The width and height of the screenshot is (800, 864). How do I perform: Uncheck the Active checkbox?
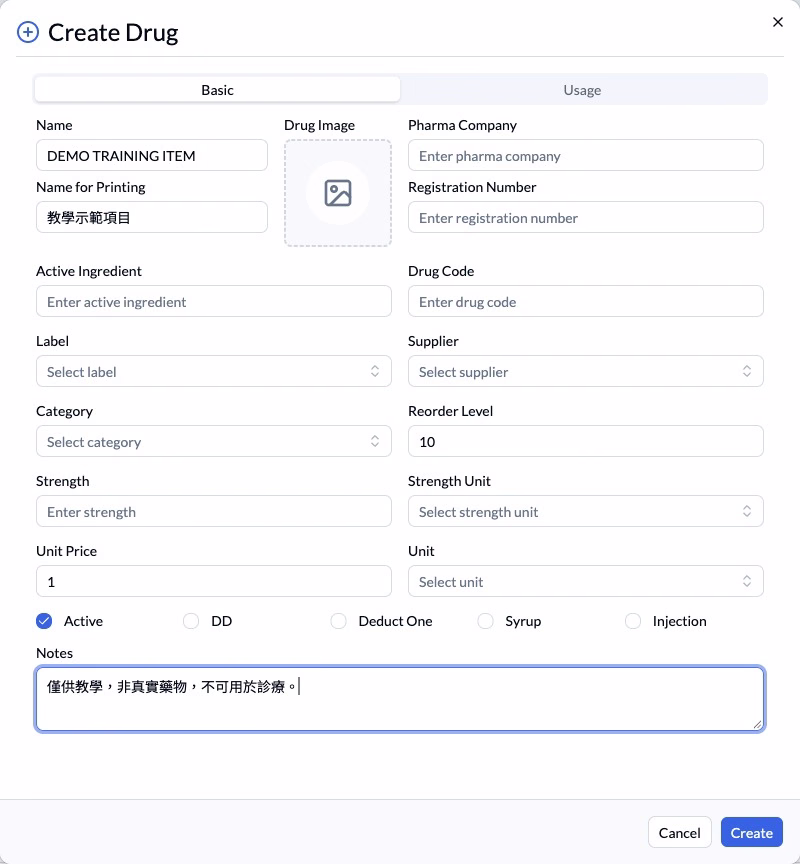pos(44,621)
